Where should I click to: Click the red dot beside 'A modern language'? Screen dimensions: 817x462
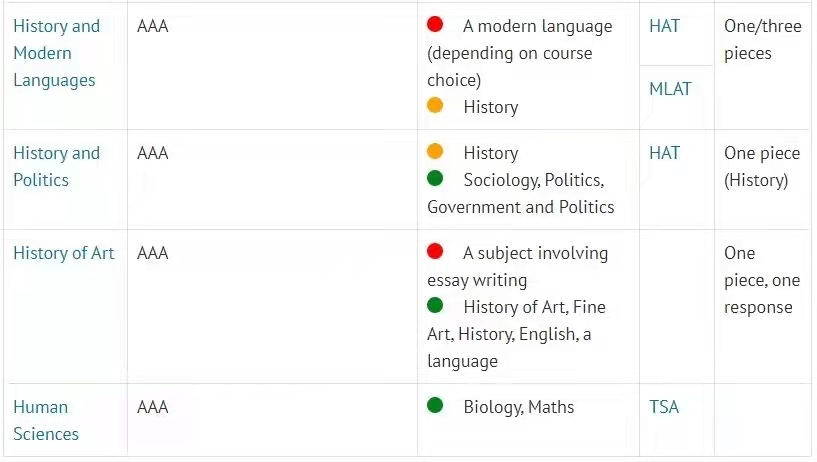click(435, 24)
